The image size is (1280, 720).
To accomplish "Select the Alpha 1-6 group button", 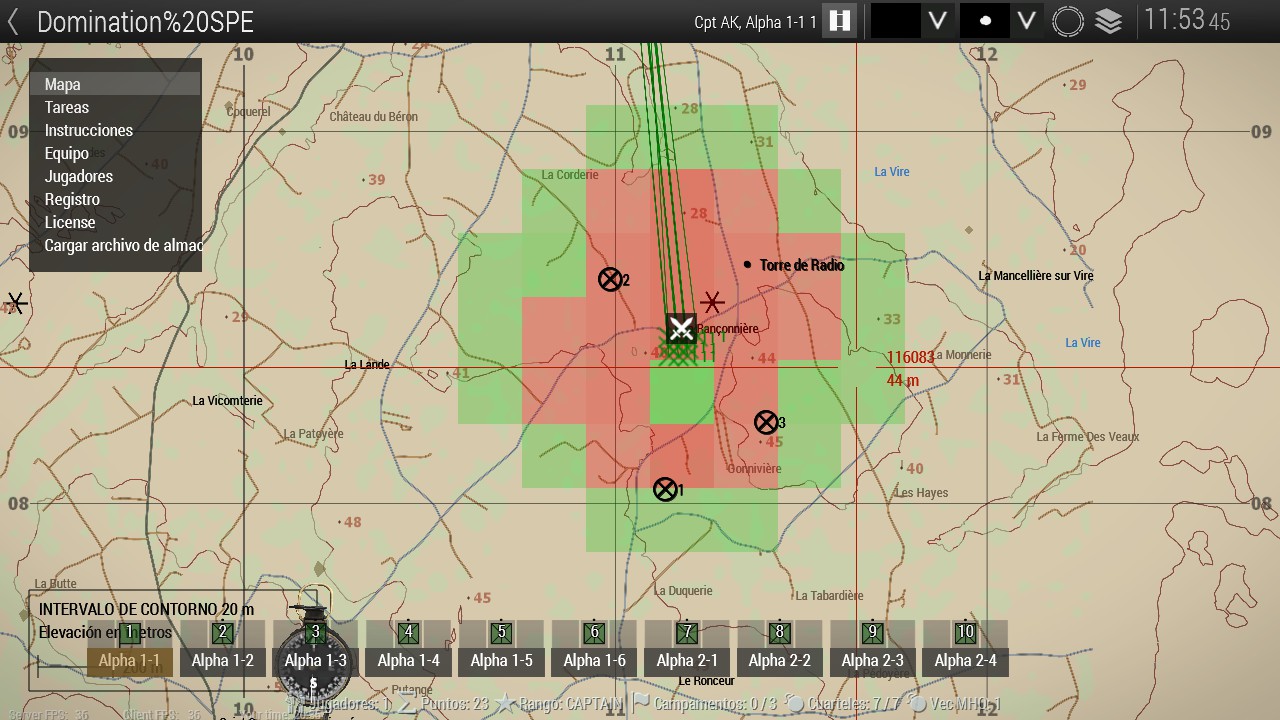I will (594, 660).
